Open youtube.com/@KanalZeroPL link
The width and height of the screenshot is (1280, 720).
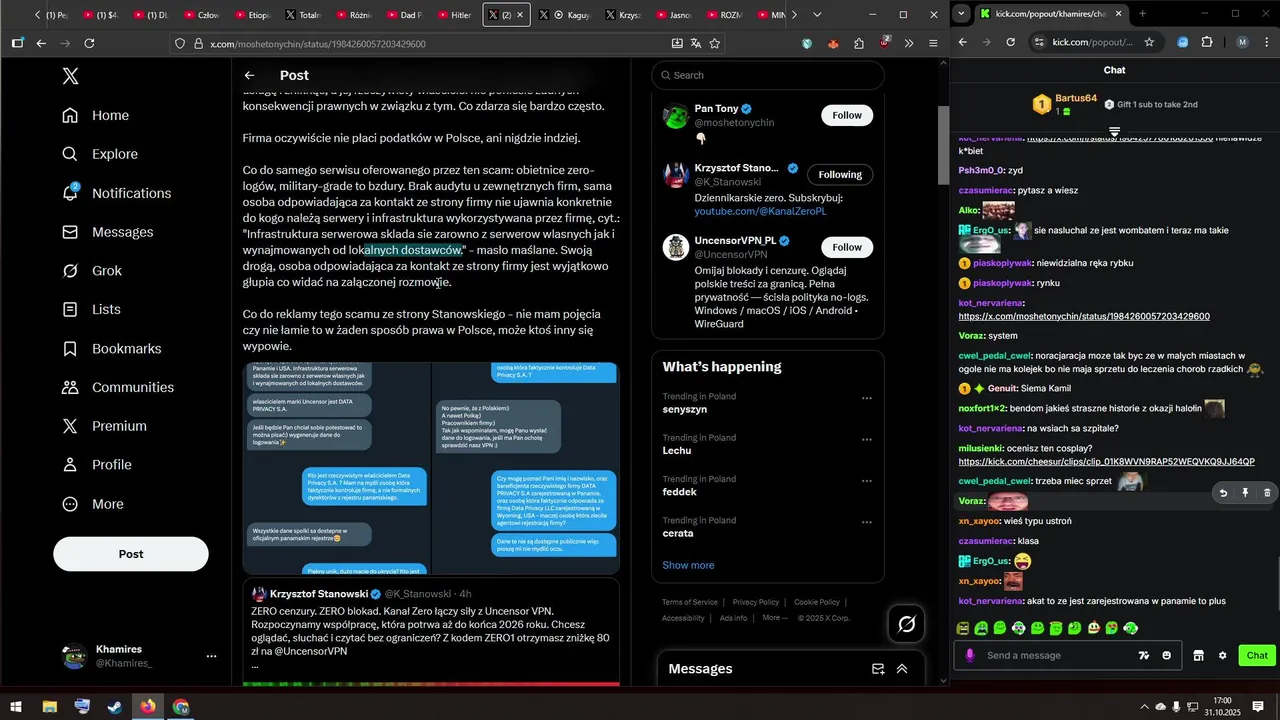(x=761, y=211)
